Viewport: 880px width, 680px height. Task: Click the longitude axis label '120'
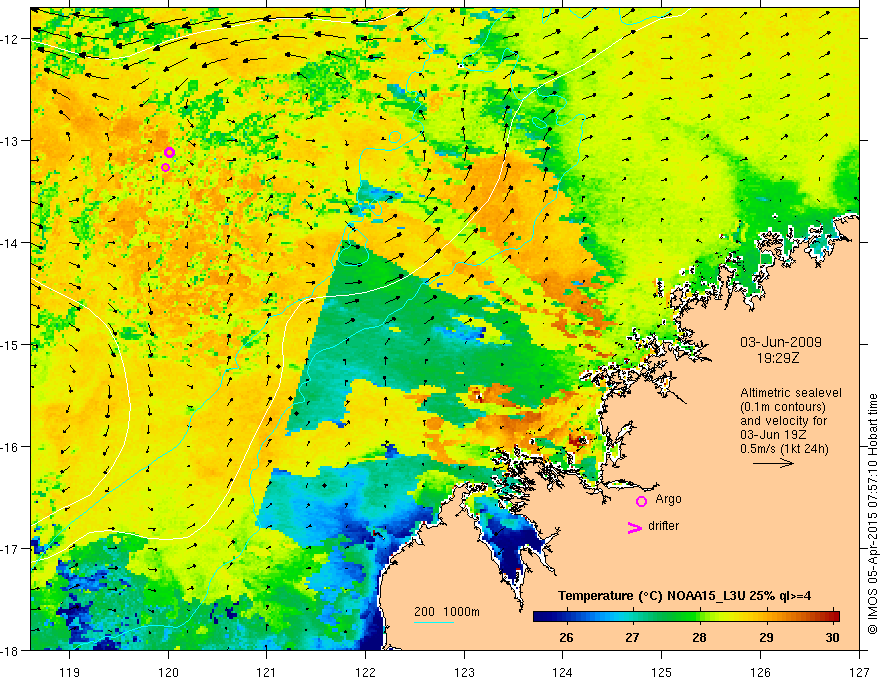point(168,672)
